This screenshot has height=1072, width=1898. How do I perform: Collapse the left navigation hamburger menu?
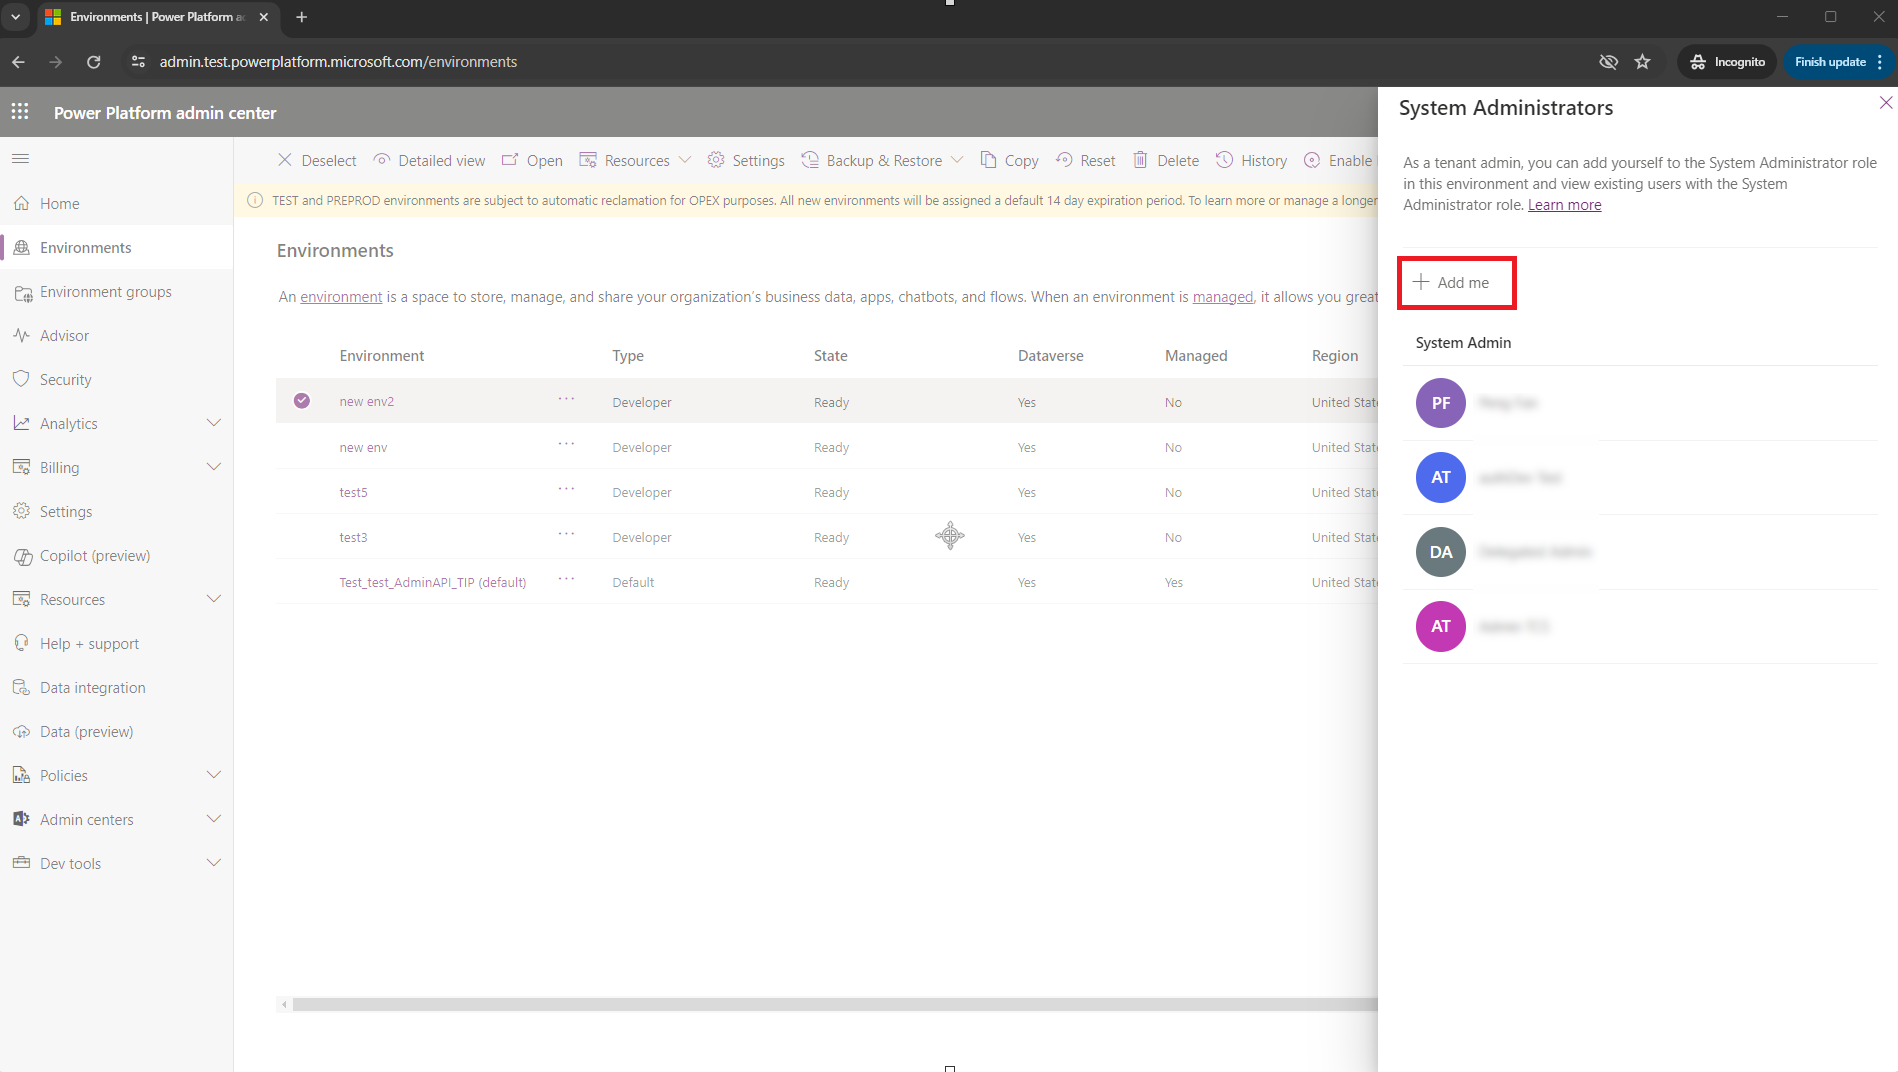(20, 159)
